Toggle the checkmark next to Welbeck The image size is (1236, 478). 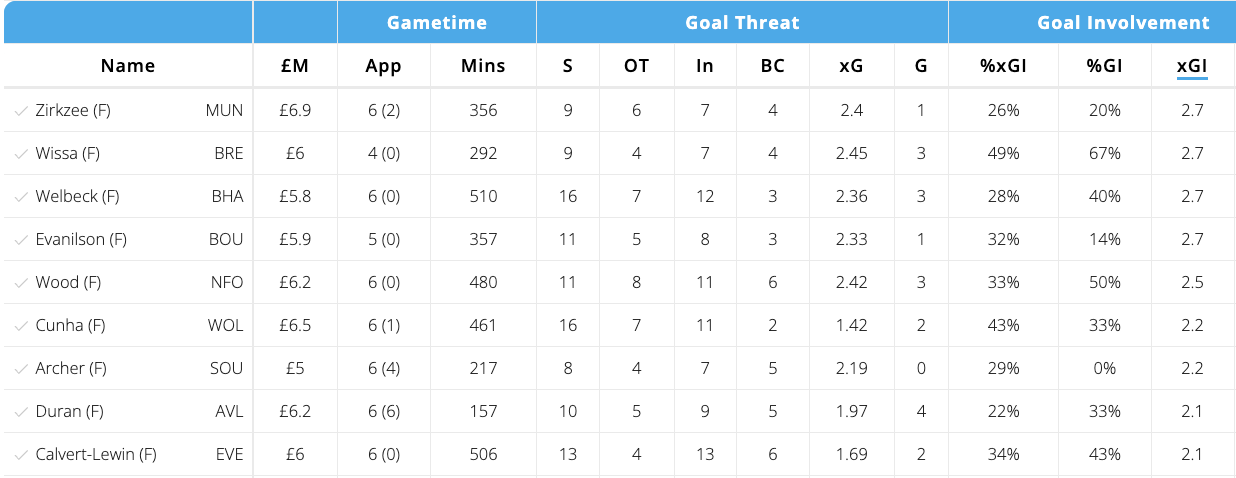21,197
